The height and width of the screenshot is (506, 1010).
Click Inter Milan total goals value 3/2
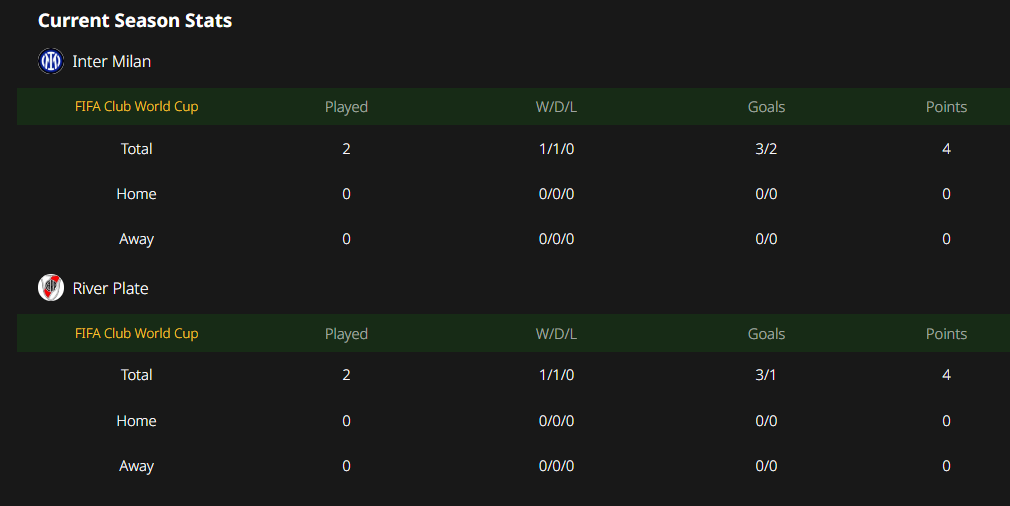pos(767,149)
